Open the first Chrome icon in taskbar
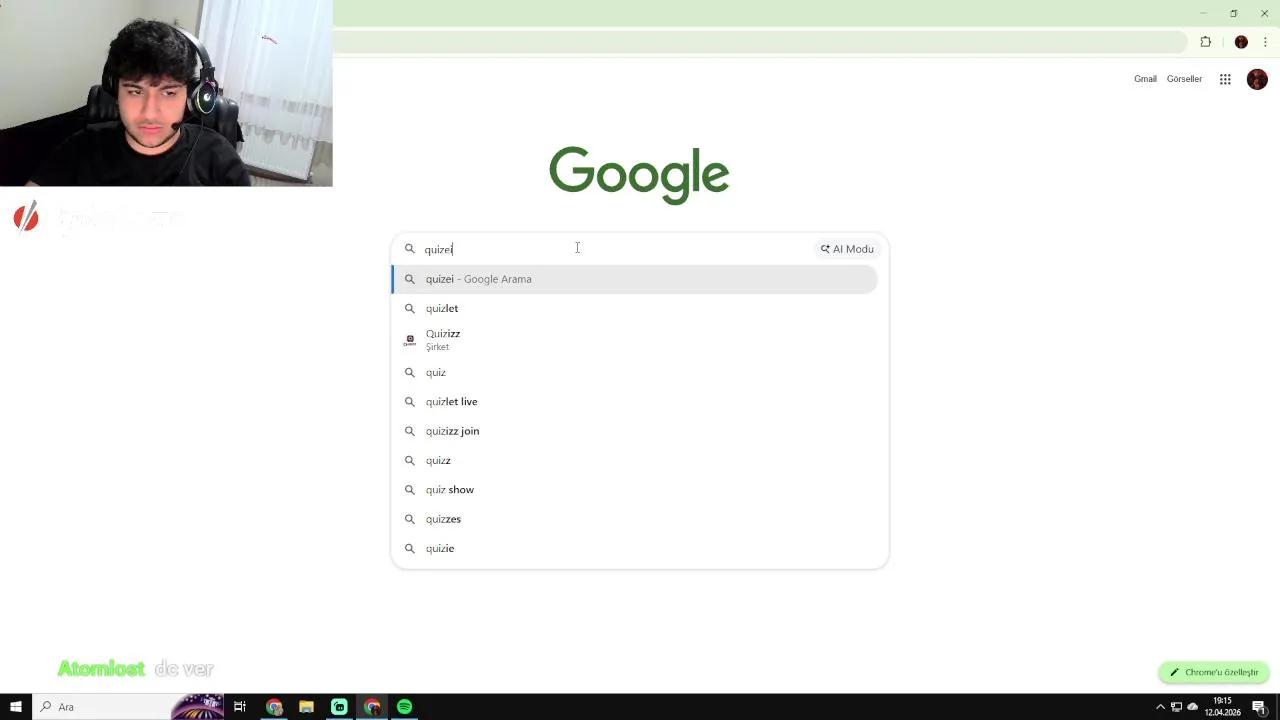1280x720 pixels. tap(274, 707)
